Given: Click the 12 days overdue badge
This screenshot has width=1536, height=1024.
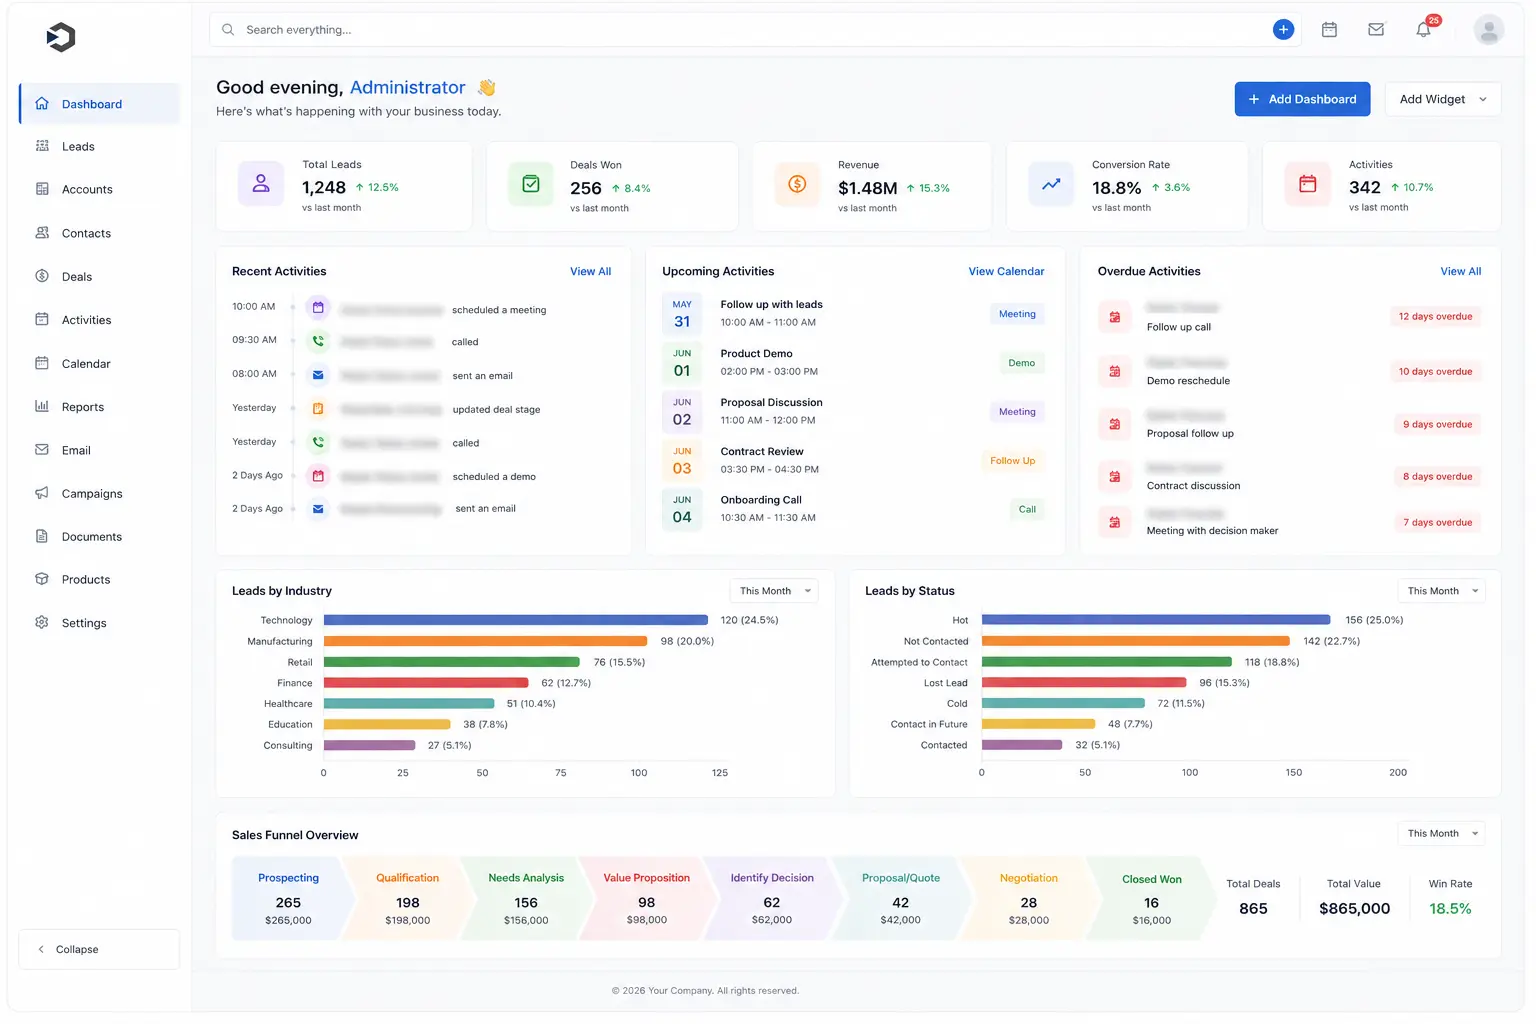Looking at the screenshot, I should [1435, 316].
